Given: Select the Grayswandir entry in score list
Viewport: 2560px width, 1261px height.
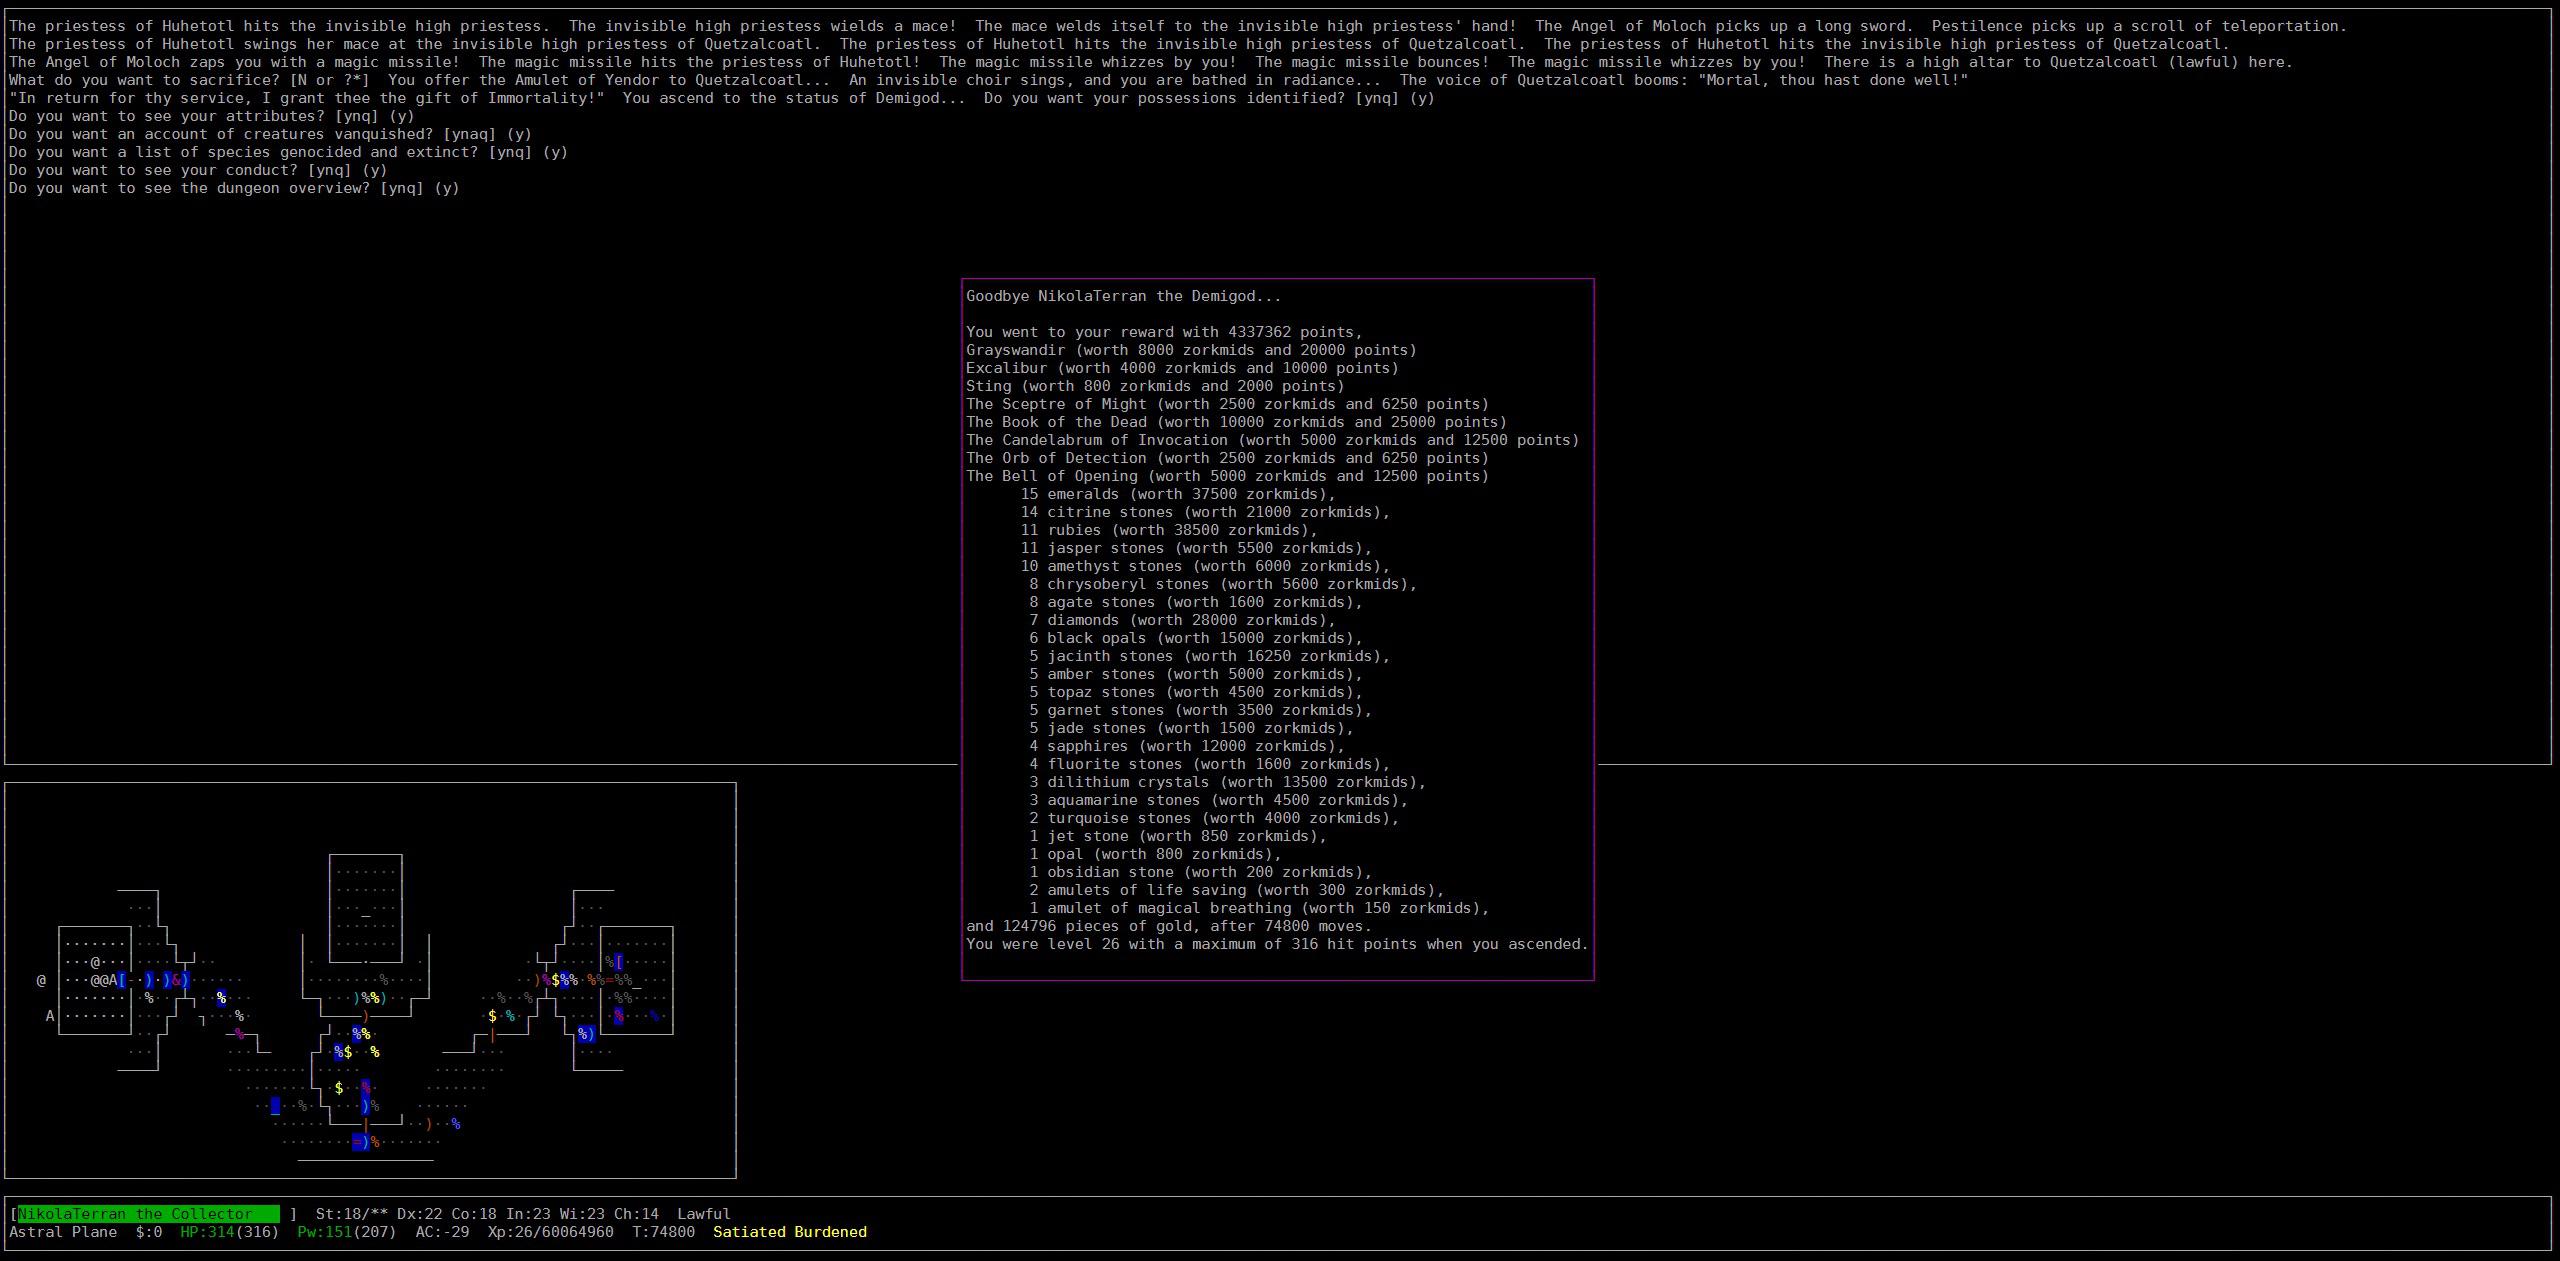Looking at the screenshot, I should click(1190, 350).
